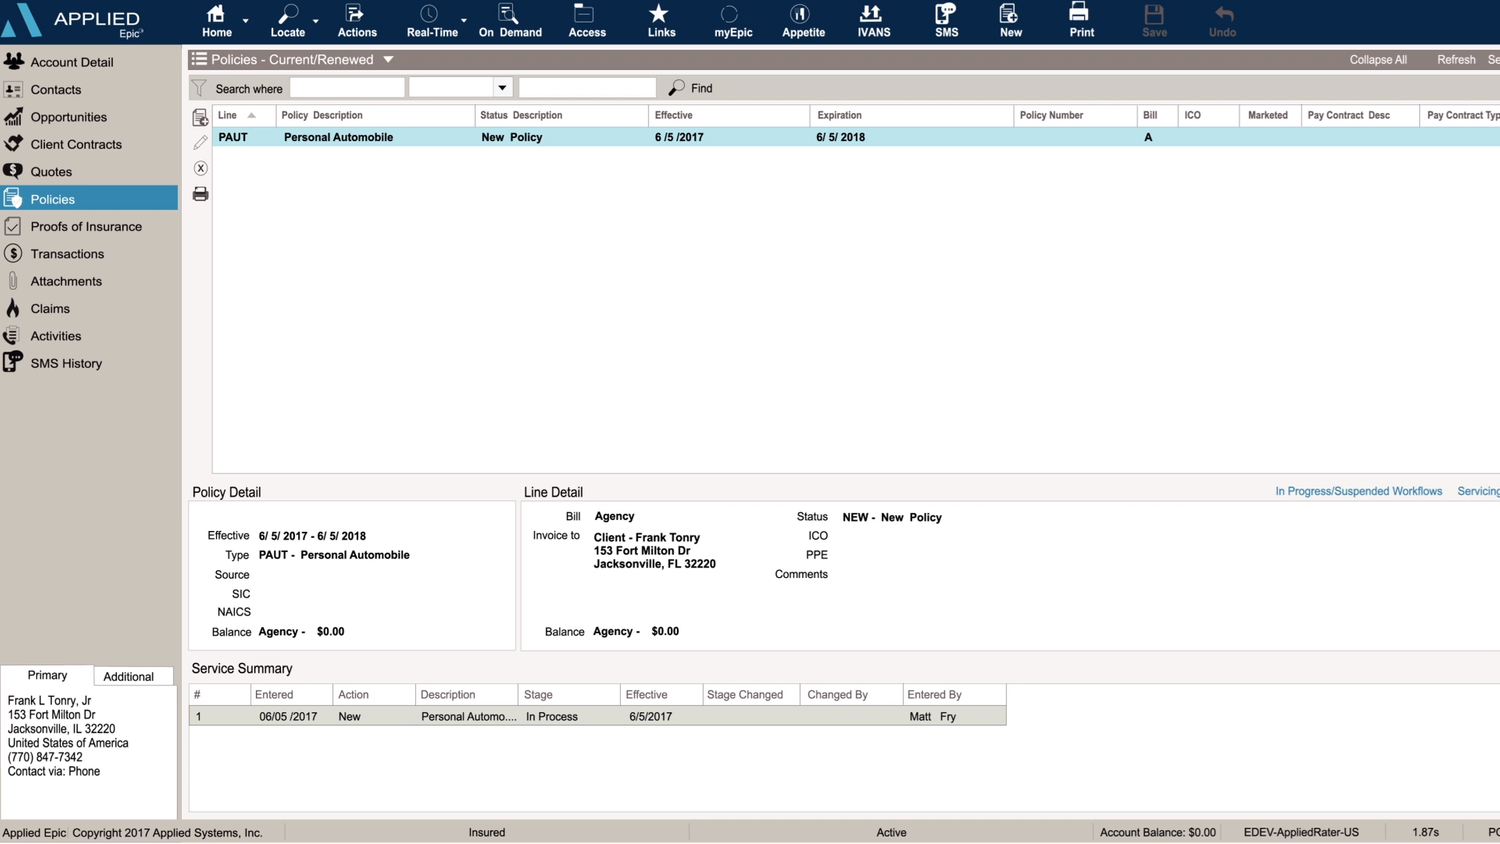Open the search criteria dropdown
1500x844 pixels.
coord(502,87)
